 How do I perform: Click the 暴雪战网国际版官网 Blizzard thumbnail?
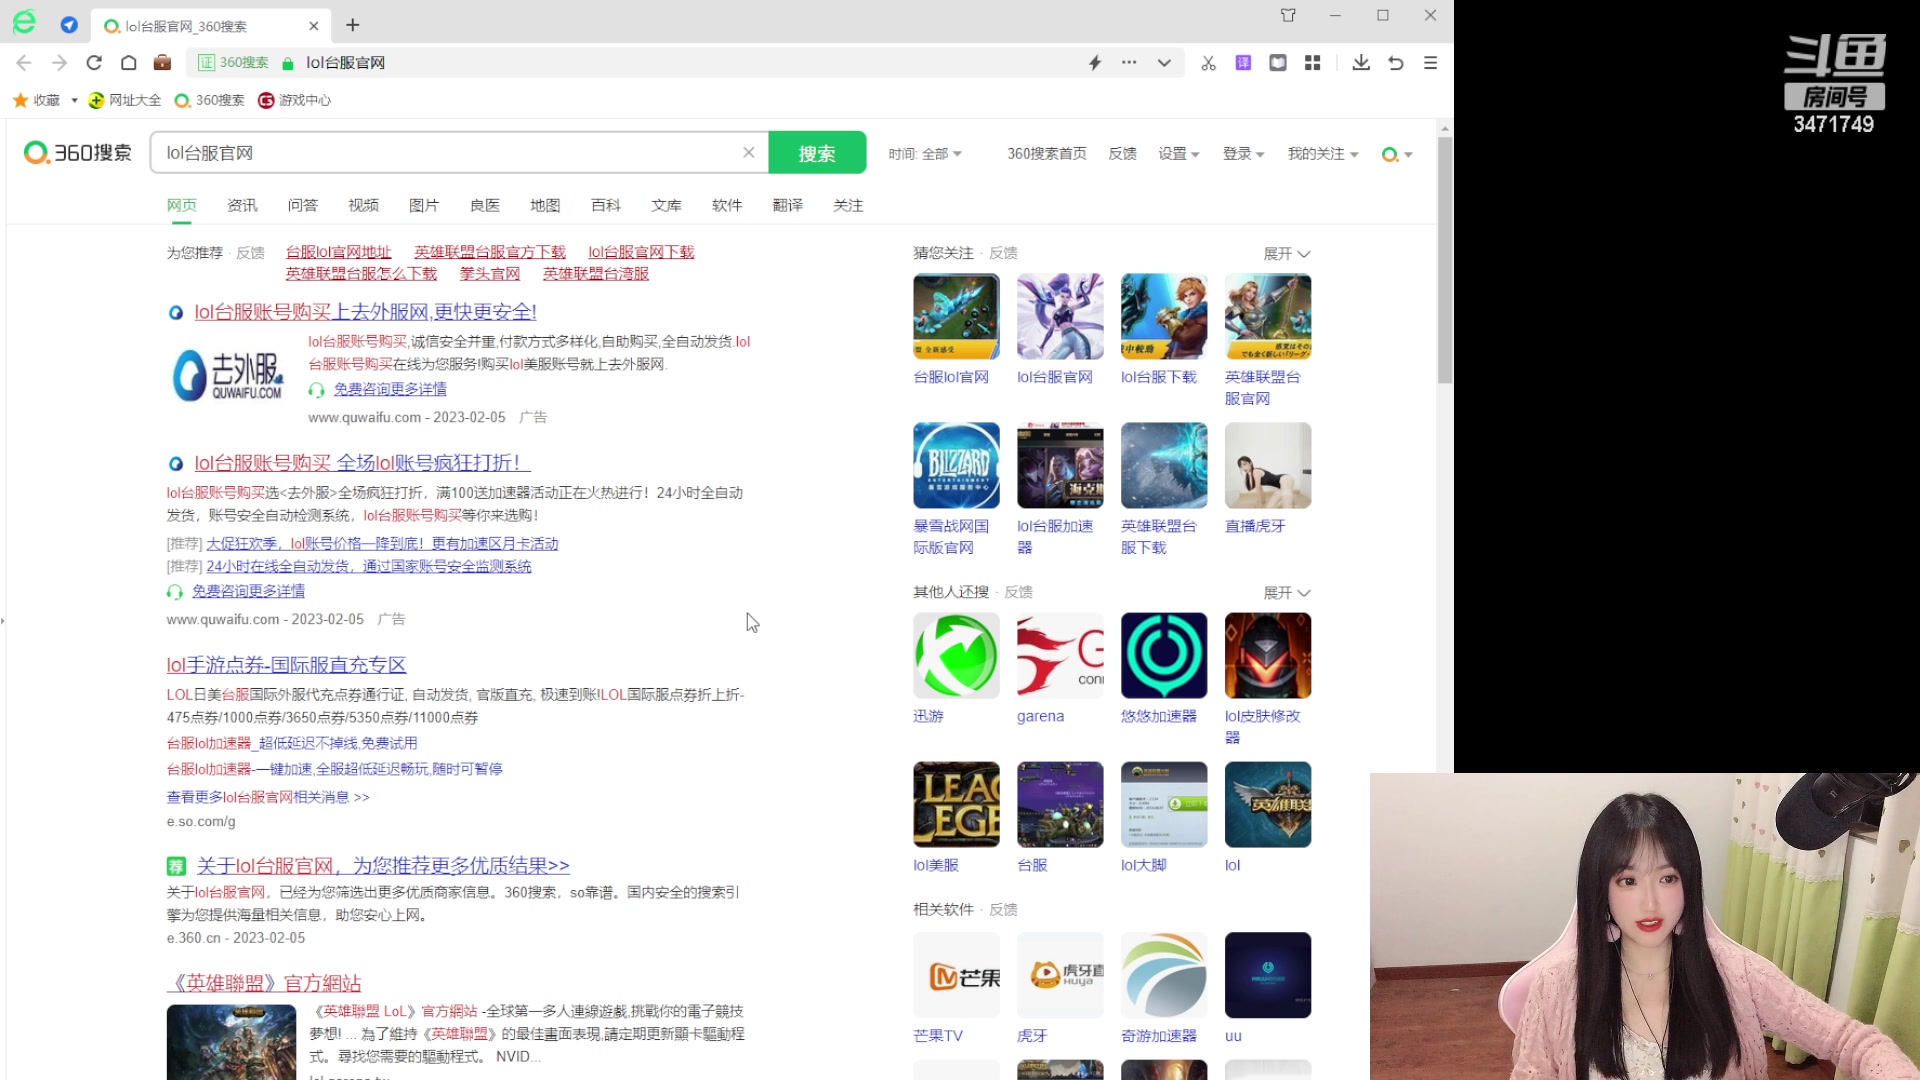click(x=956, y=465)
